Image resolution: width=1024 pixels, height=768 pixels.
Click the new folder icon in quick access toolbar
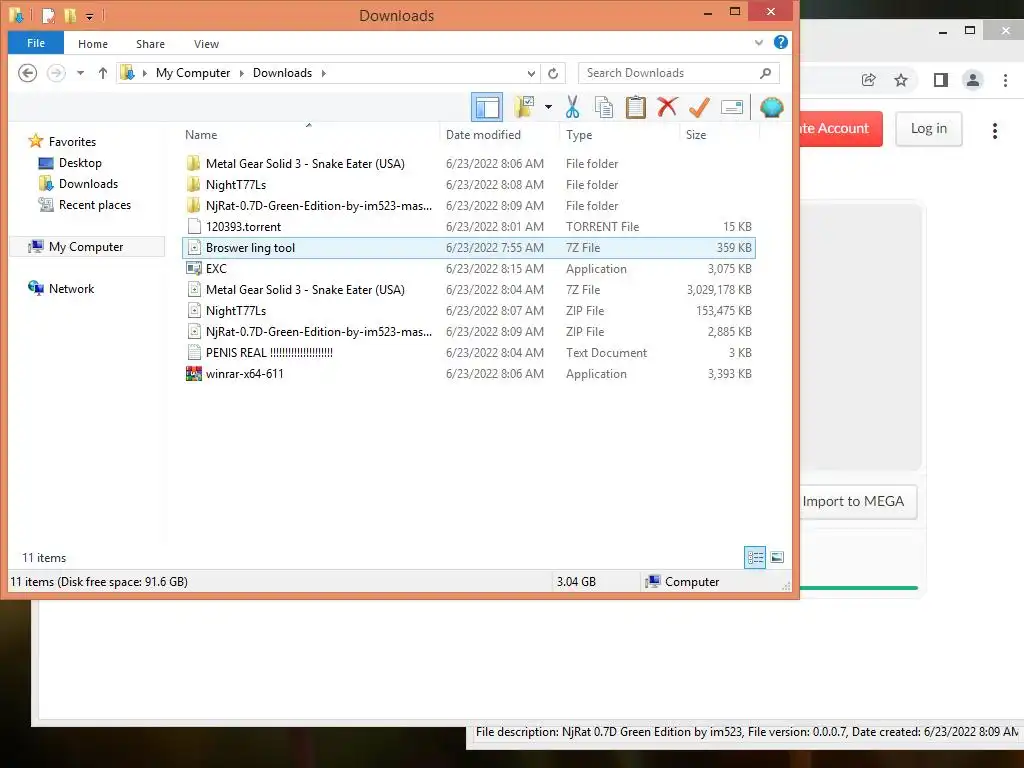70,15
